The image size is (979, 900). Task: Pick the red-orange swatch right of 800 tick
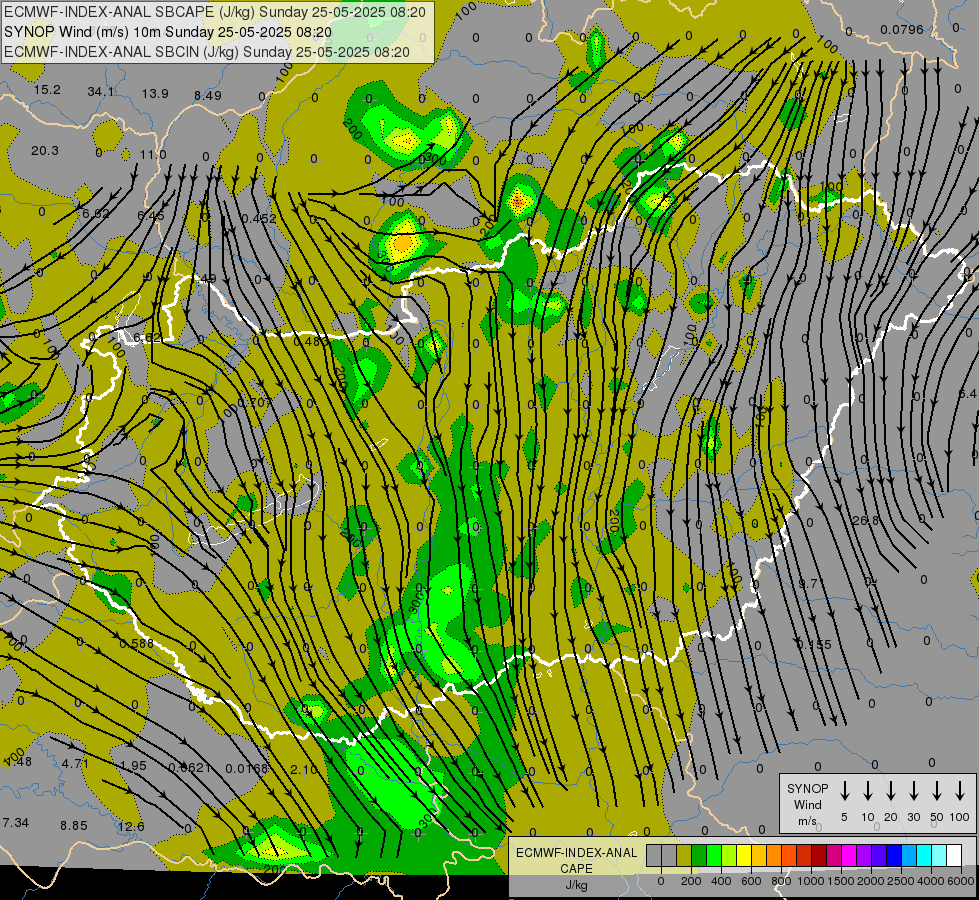coord(789,856)
